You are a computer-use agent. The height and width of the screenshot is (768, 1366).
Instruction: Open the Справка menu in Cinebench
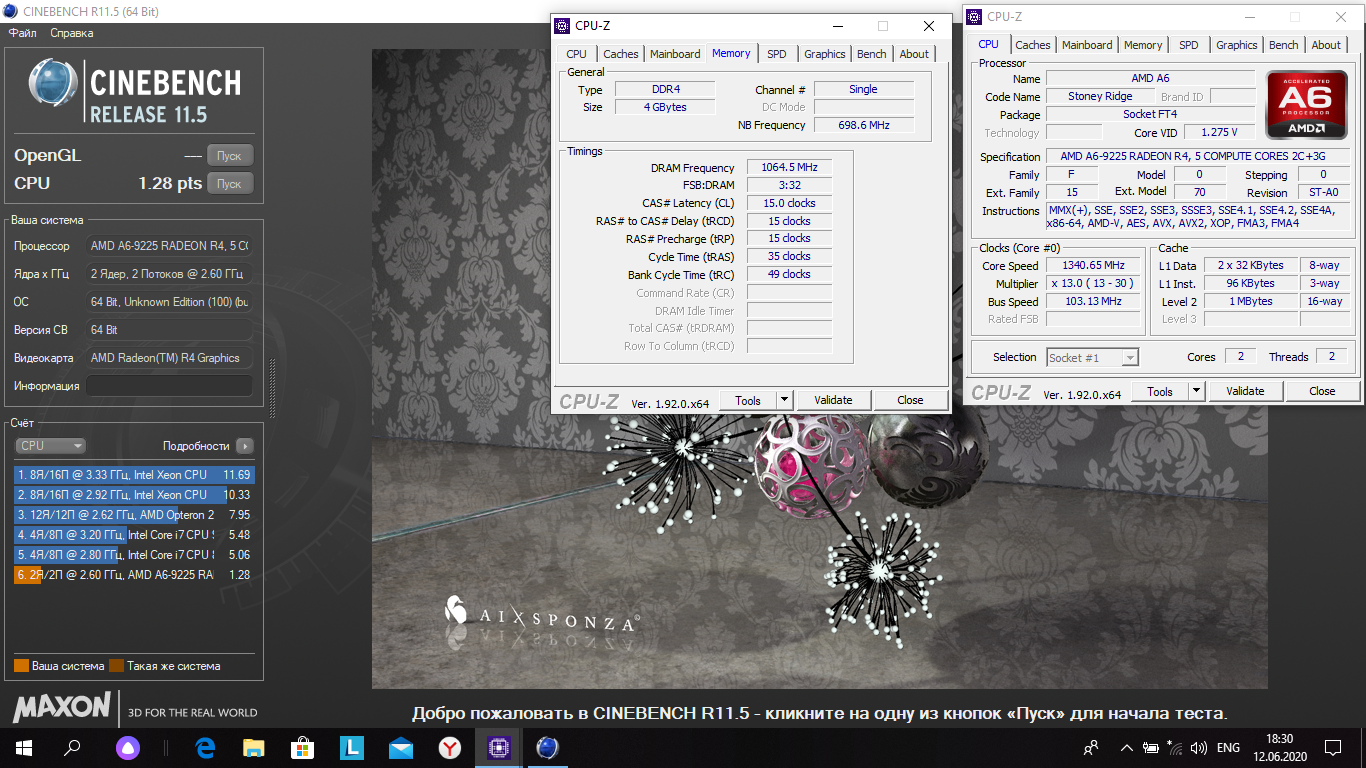[71, 33]
